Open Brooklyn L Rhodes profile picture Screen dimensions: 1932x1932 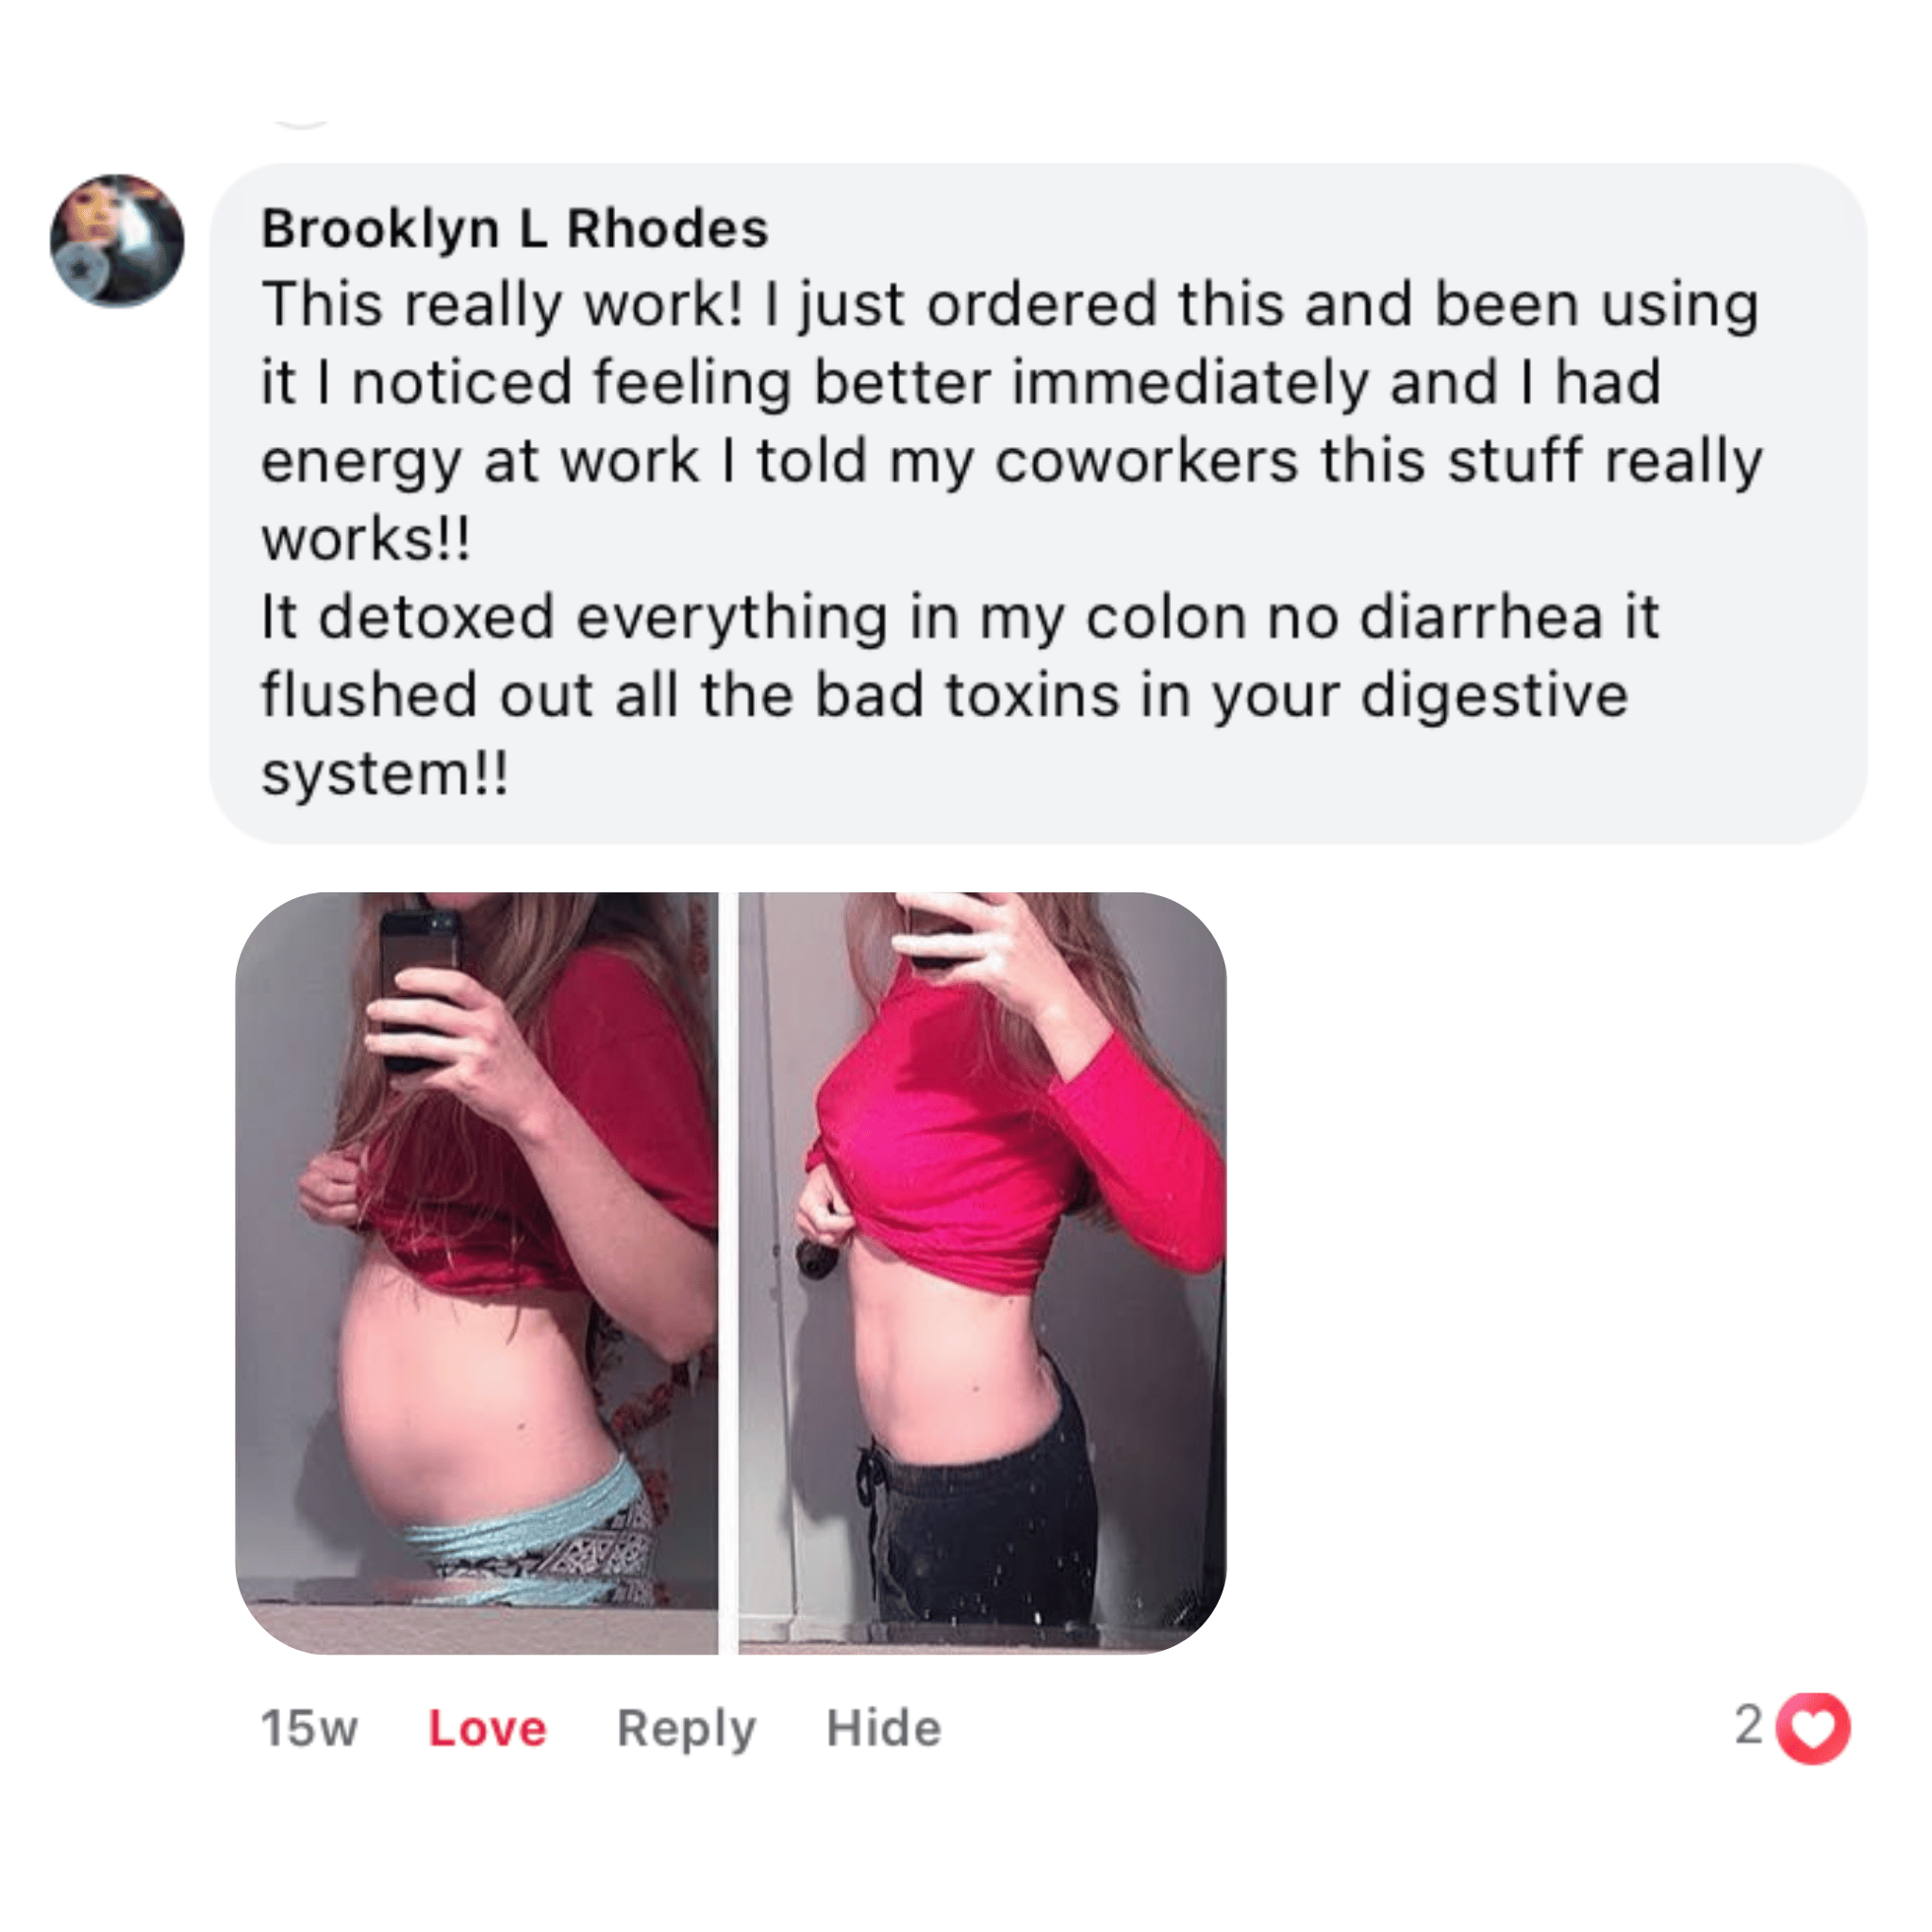(x=117, y=241)
